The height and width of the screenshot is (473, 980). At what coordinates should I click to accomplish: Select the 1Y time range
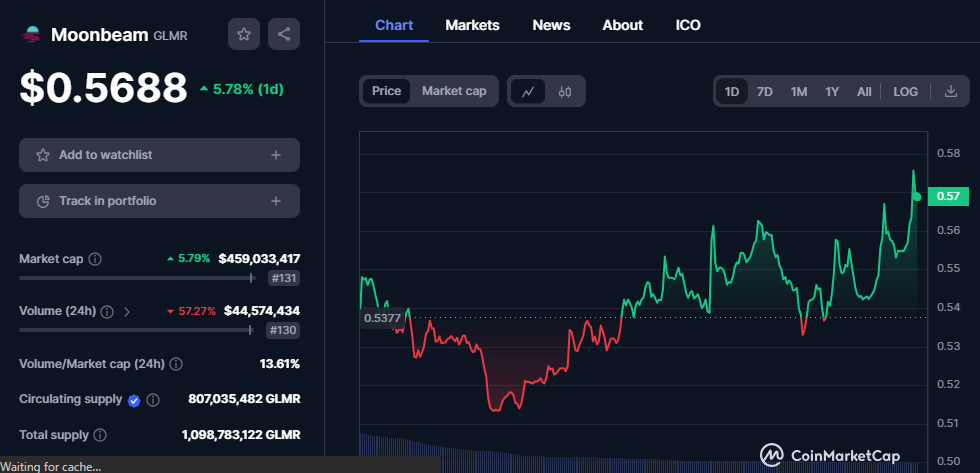[x=832, y=92]
